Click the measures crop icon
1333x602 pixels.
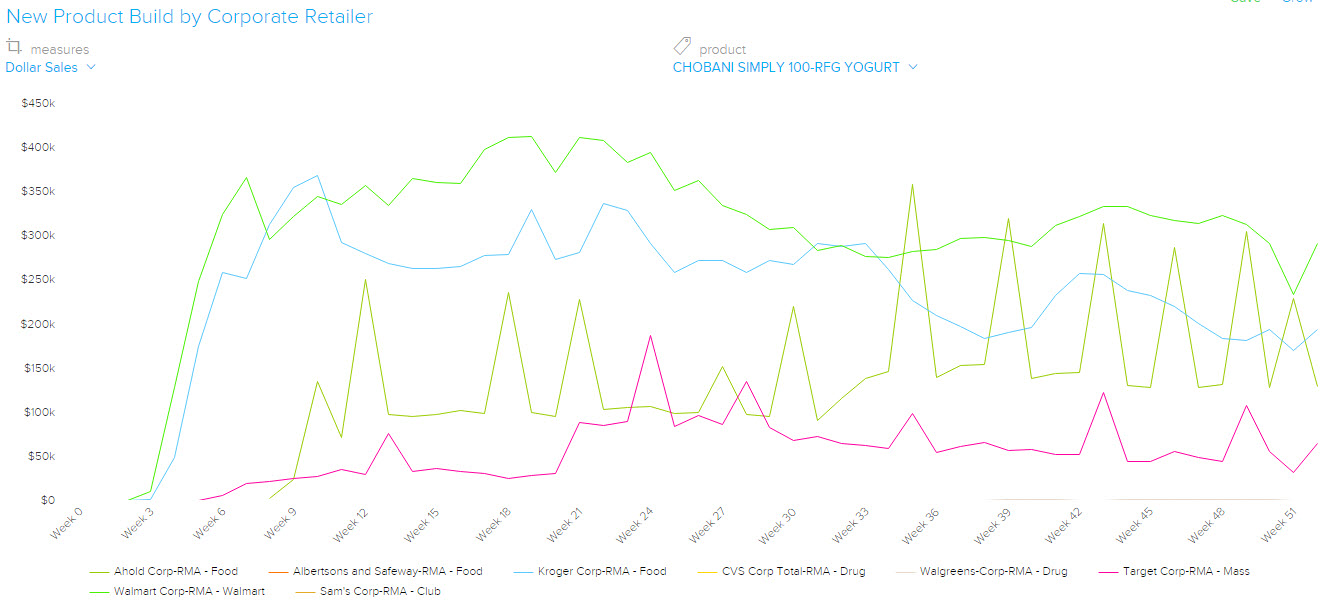pyautogui.click(x=14, y=47)
